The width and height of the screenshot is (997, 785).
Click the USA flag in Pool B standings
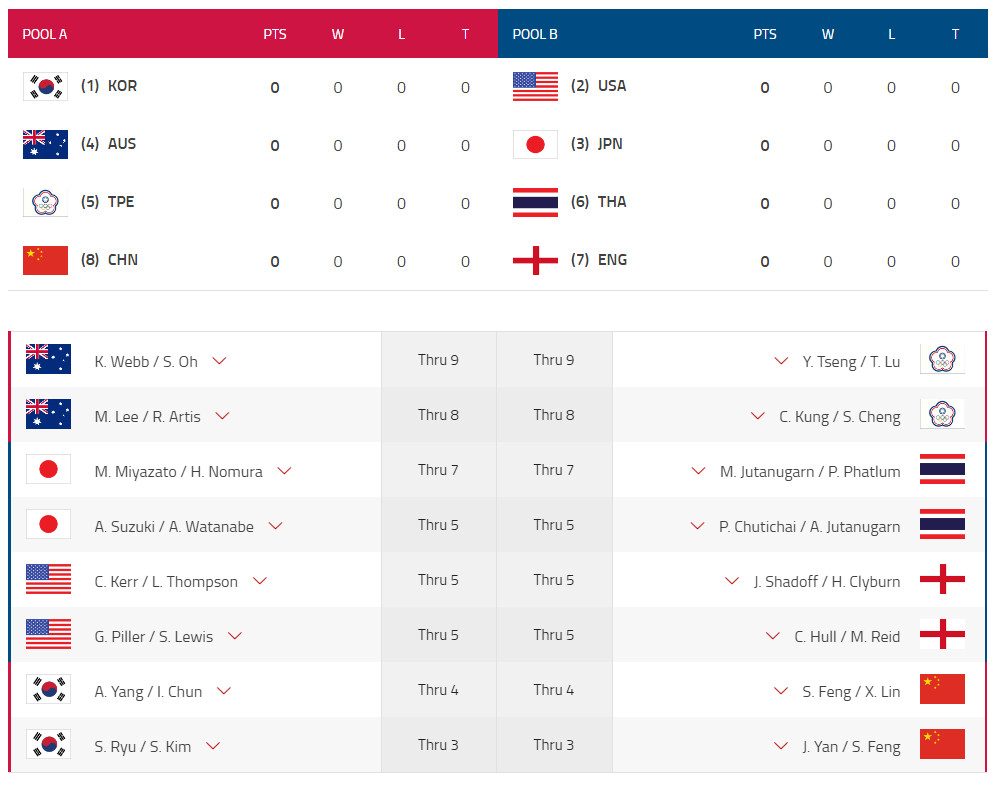535,87
